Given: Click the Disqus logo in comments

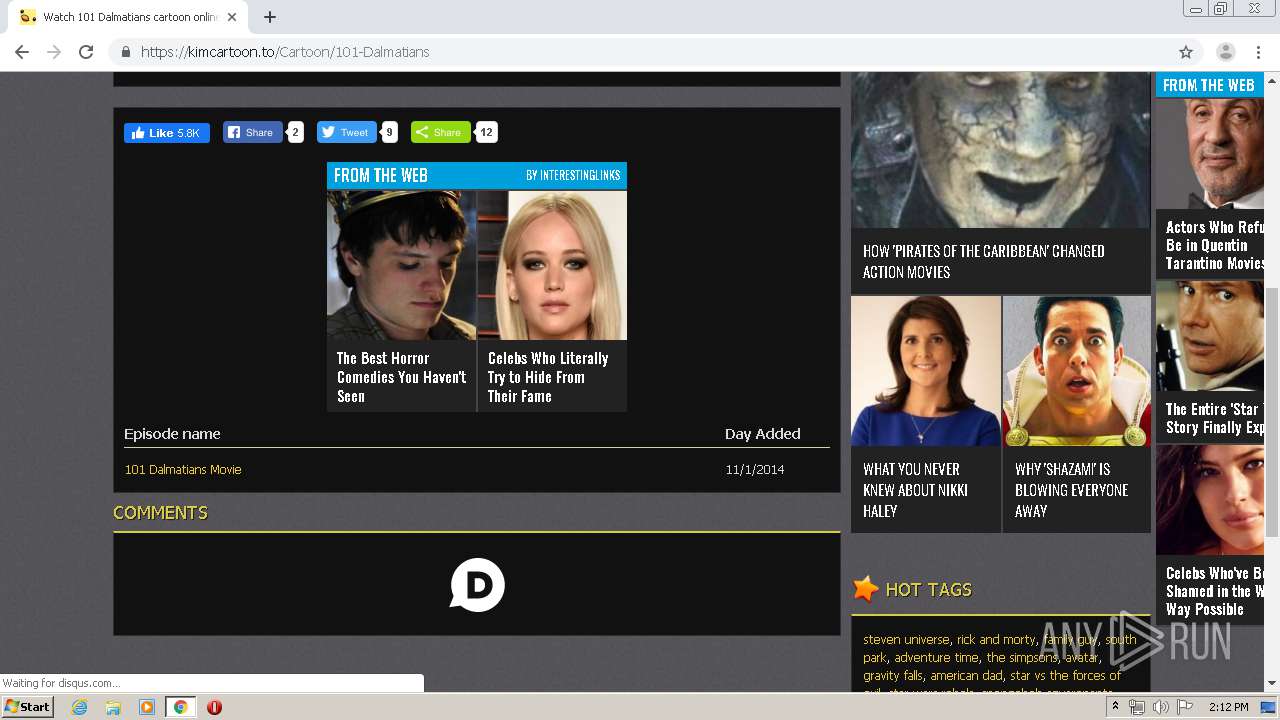Looking at the screenshot, I should [x=477, y=585].
